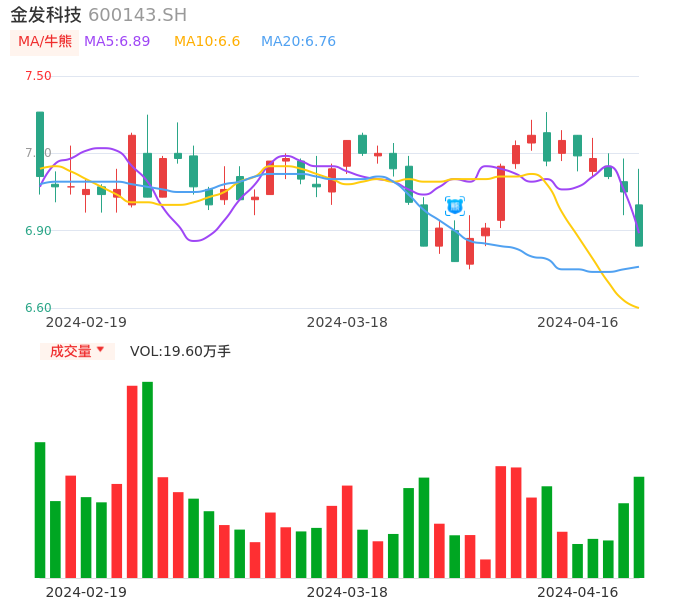Click the tallest red volume bar
Screen dimensions: 686x606
tap(132, 482)
